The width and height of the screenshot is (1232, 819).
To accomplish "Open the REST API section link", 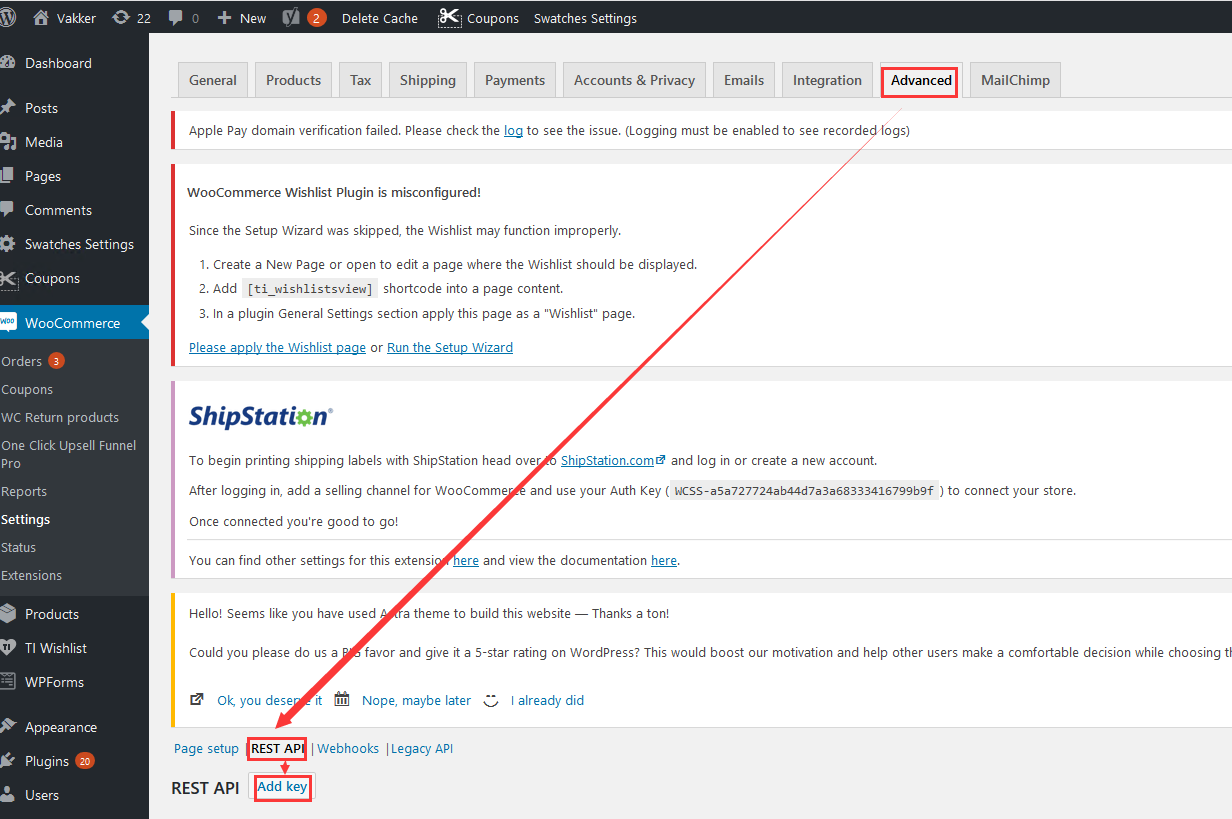I will pos(277,748).
